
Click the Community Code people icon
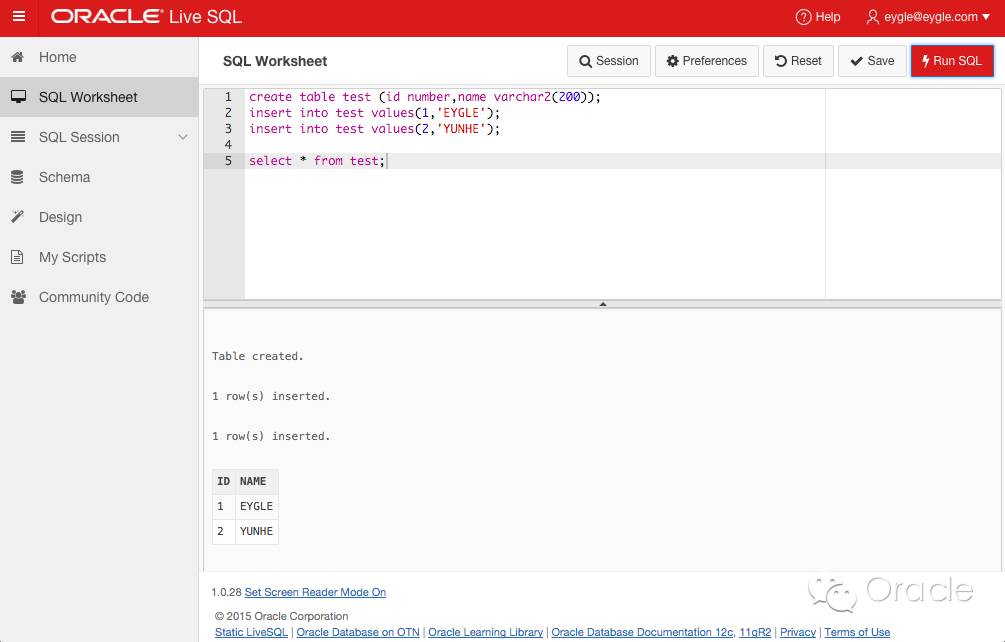(x=18, y=297)
